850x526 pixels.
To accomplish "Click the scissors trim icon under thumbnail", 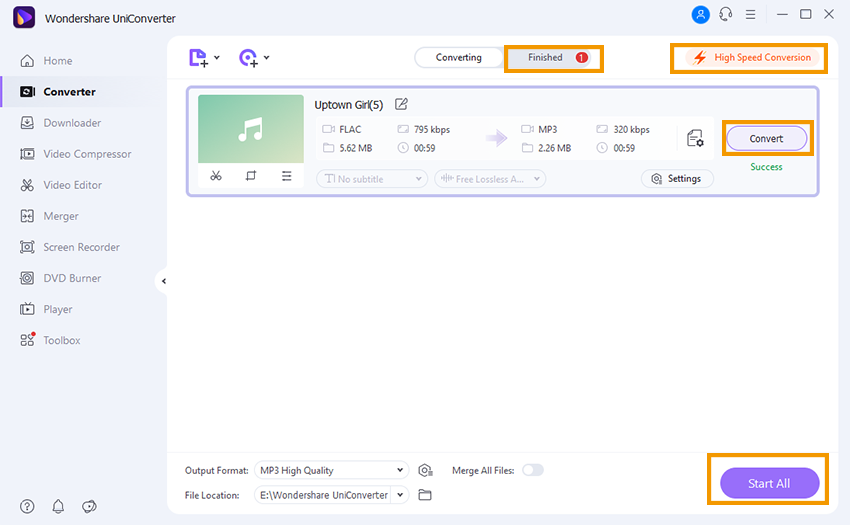I will 216,176.
